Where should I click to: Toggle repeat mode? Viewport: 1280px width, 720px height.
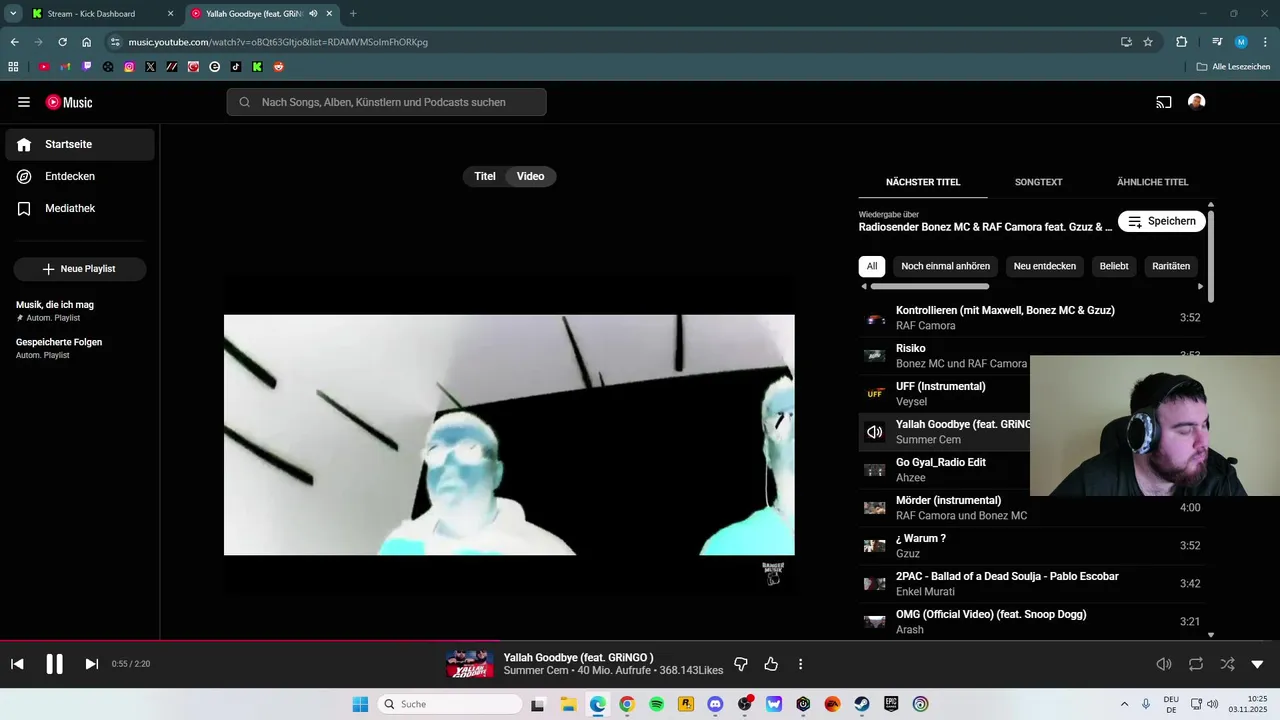click(x=1196, y=664)
